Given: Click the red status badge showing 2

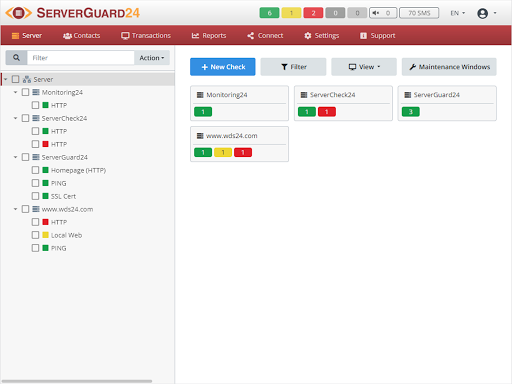Looking at the screenshot, I should pyautogui.click(x=313, y=13).
